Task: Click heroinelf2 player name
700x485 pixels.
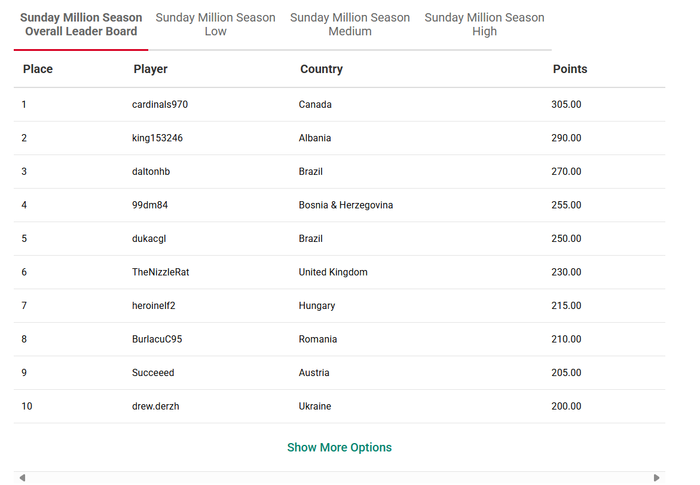Action: (154, 306)
